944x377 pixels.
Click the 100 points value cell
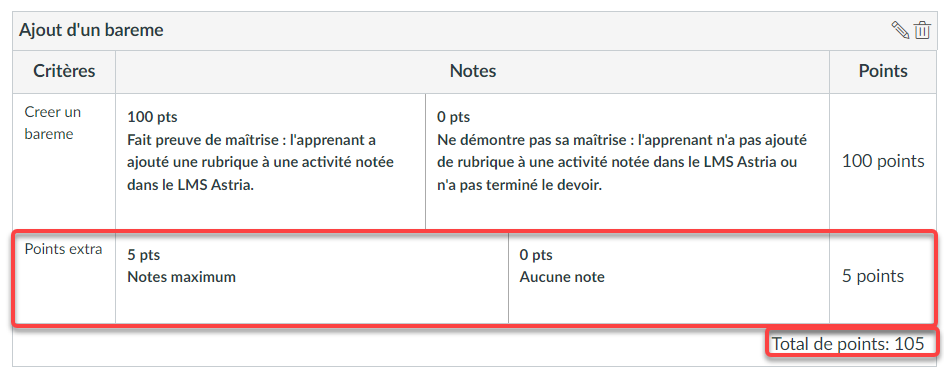tap(883, 161)
